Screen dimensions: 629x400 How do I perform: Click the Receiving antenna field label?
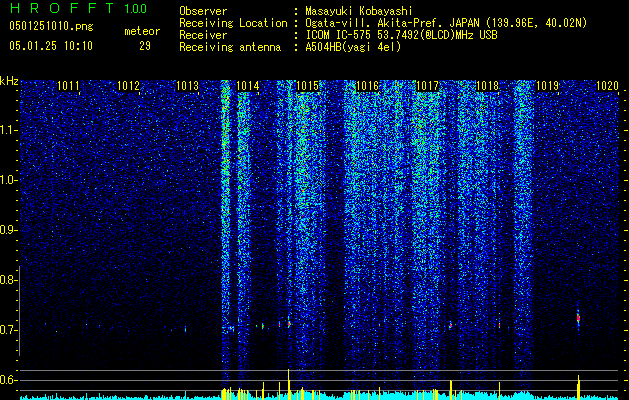[230, 47]
